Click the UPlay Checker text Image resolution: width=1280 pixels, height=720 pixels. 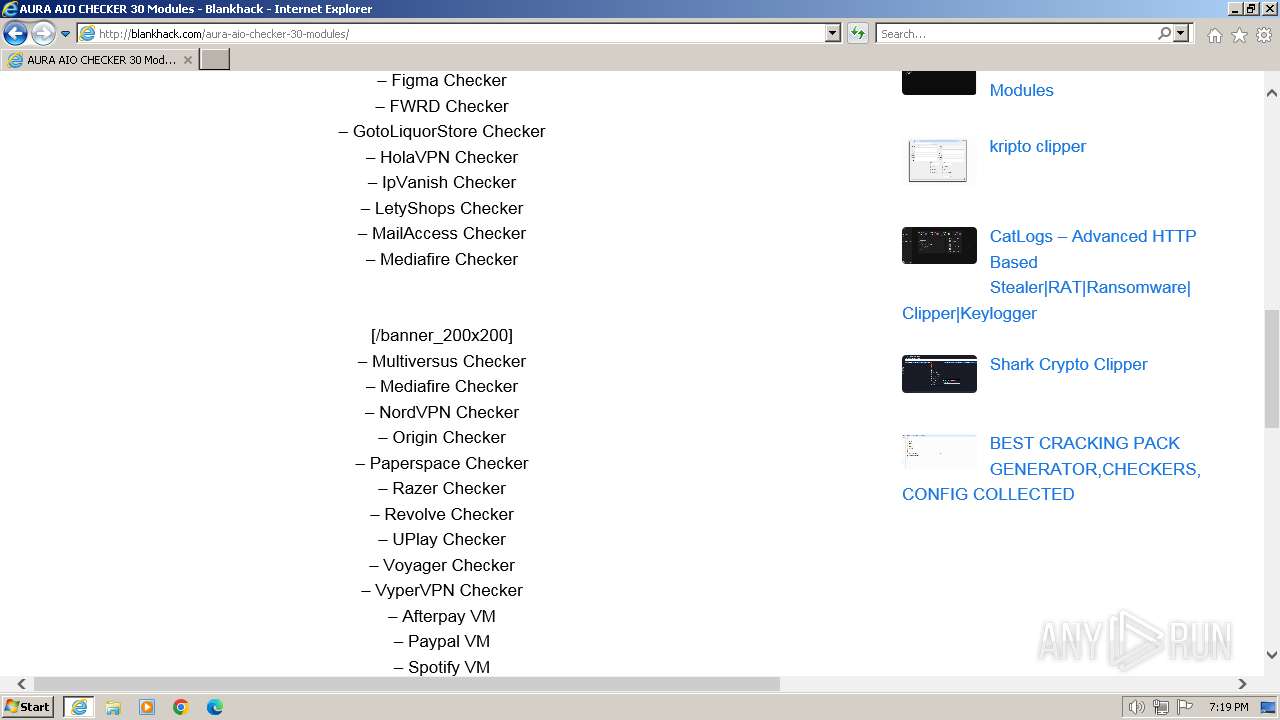point(442,539)
